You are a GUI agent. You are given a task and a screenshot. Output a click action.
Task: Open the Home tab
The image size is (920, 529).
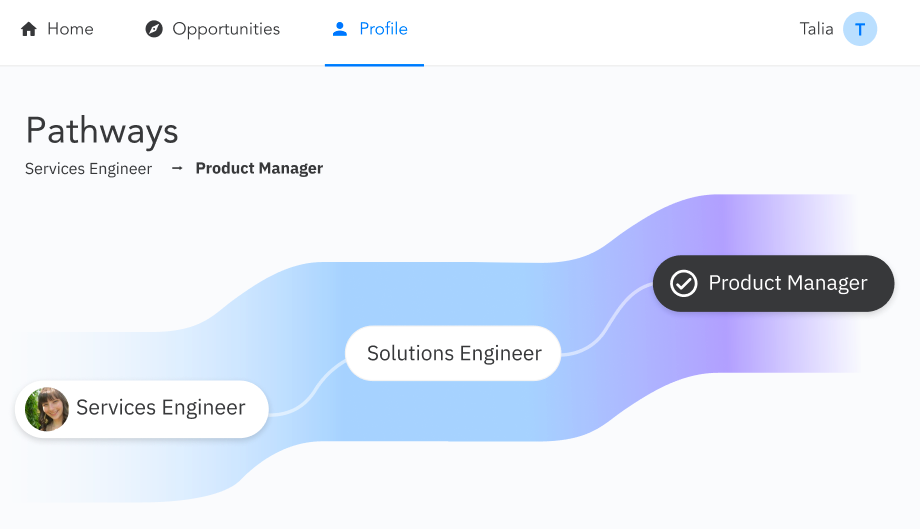pyautogui.click(x=70, y=29)
